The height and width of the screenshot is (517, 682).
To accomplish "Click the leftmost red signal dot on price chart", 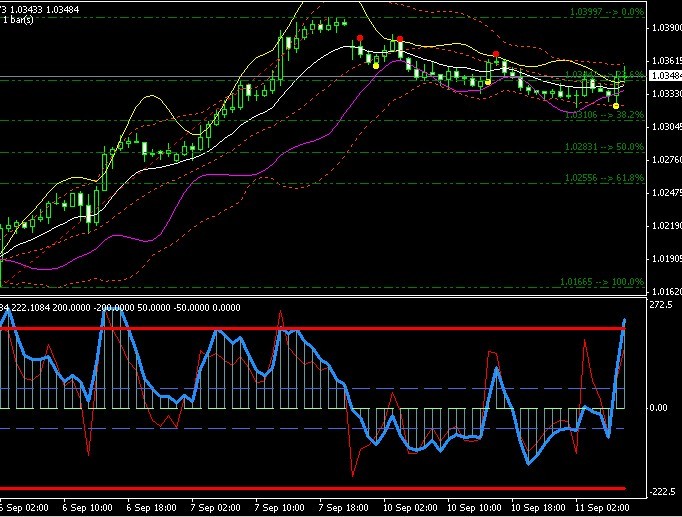I will point(360,38).
